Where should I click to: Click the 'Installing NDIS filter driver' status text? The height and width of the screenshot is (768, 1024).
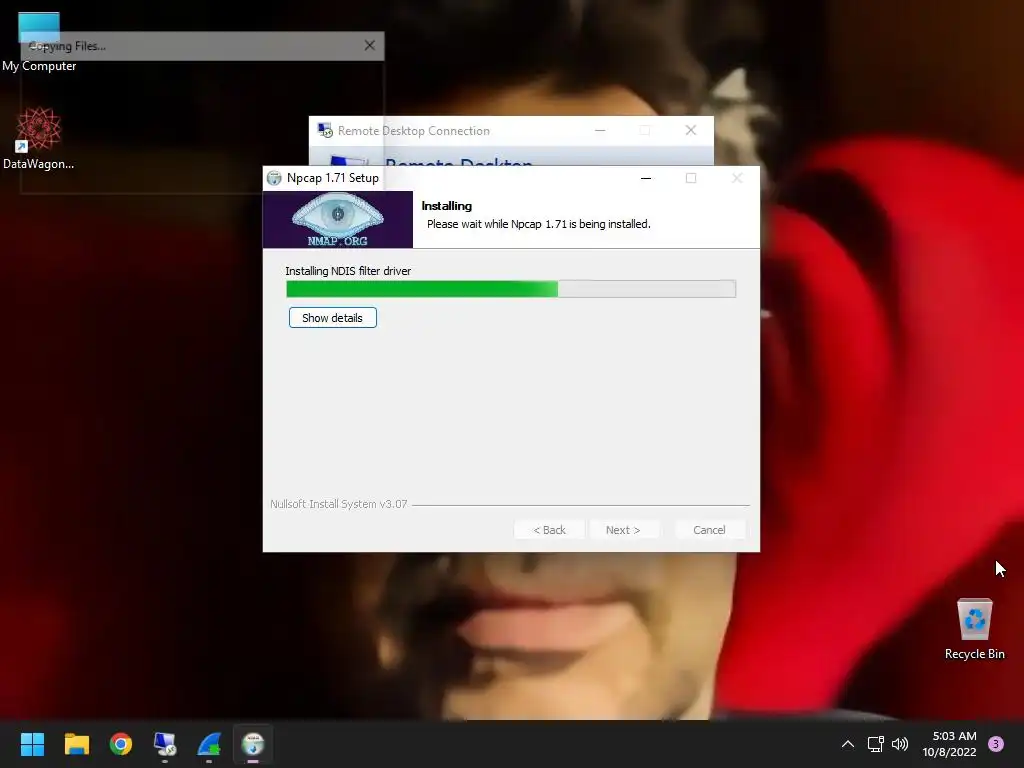coord(348,271)
